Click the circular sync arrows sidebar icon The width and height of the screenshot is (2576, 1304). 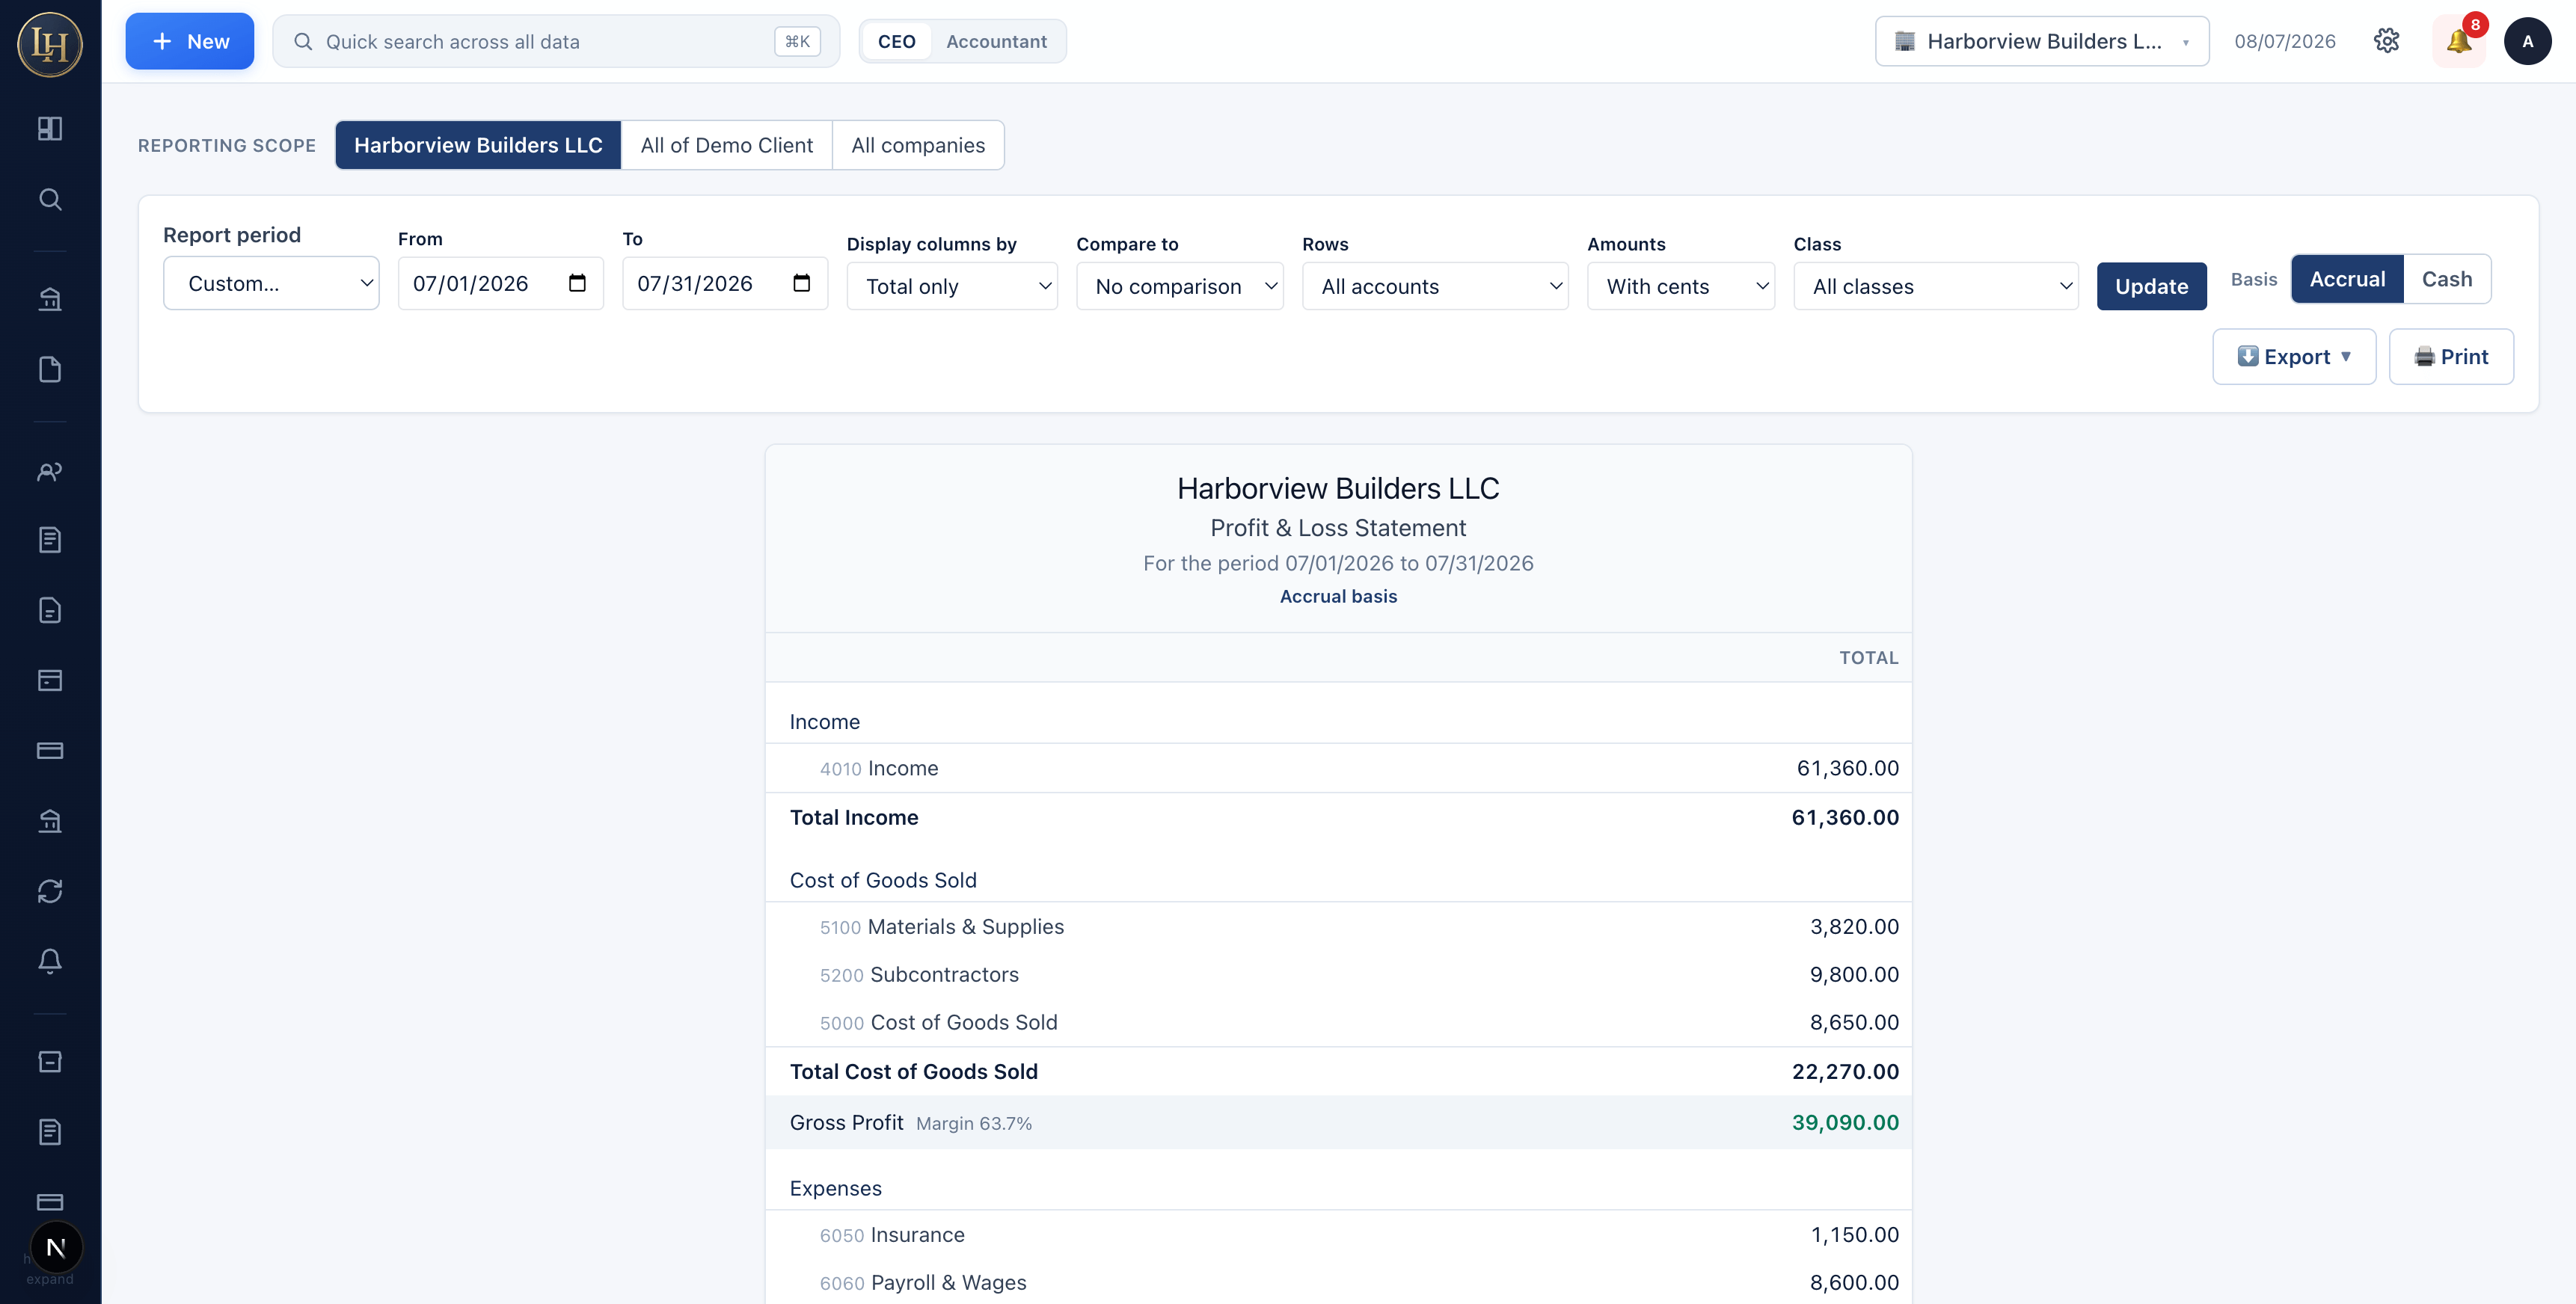[x=50, y=891]
